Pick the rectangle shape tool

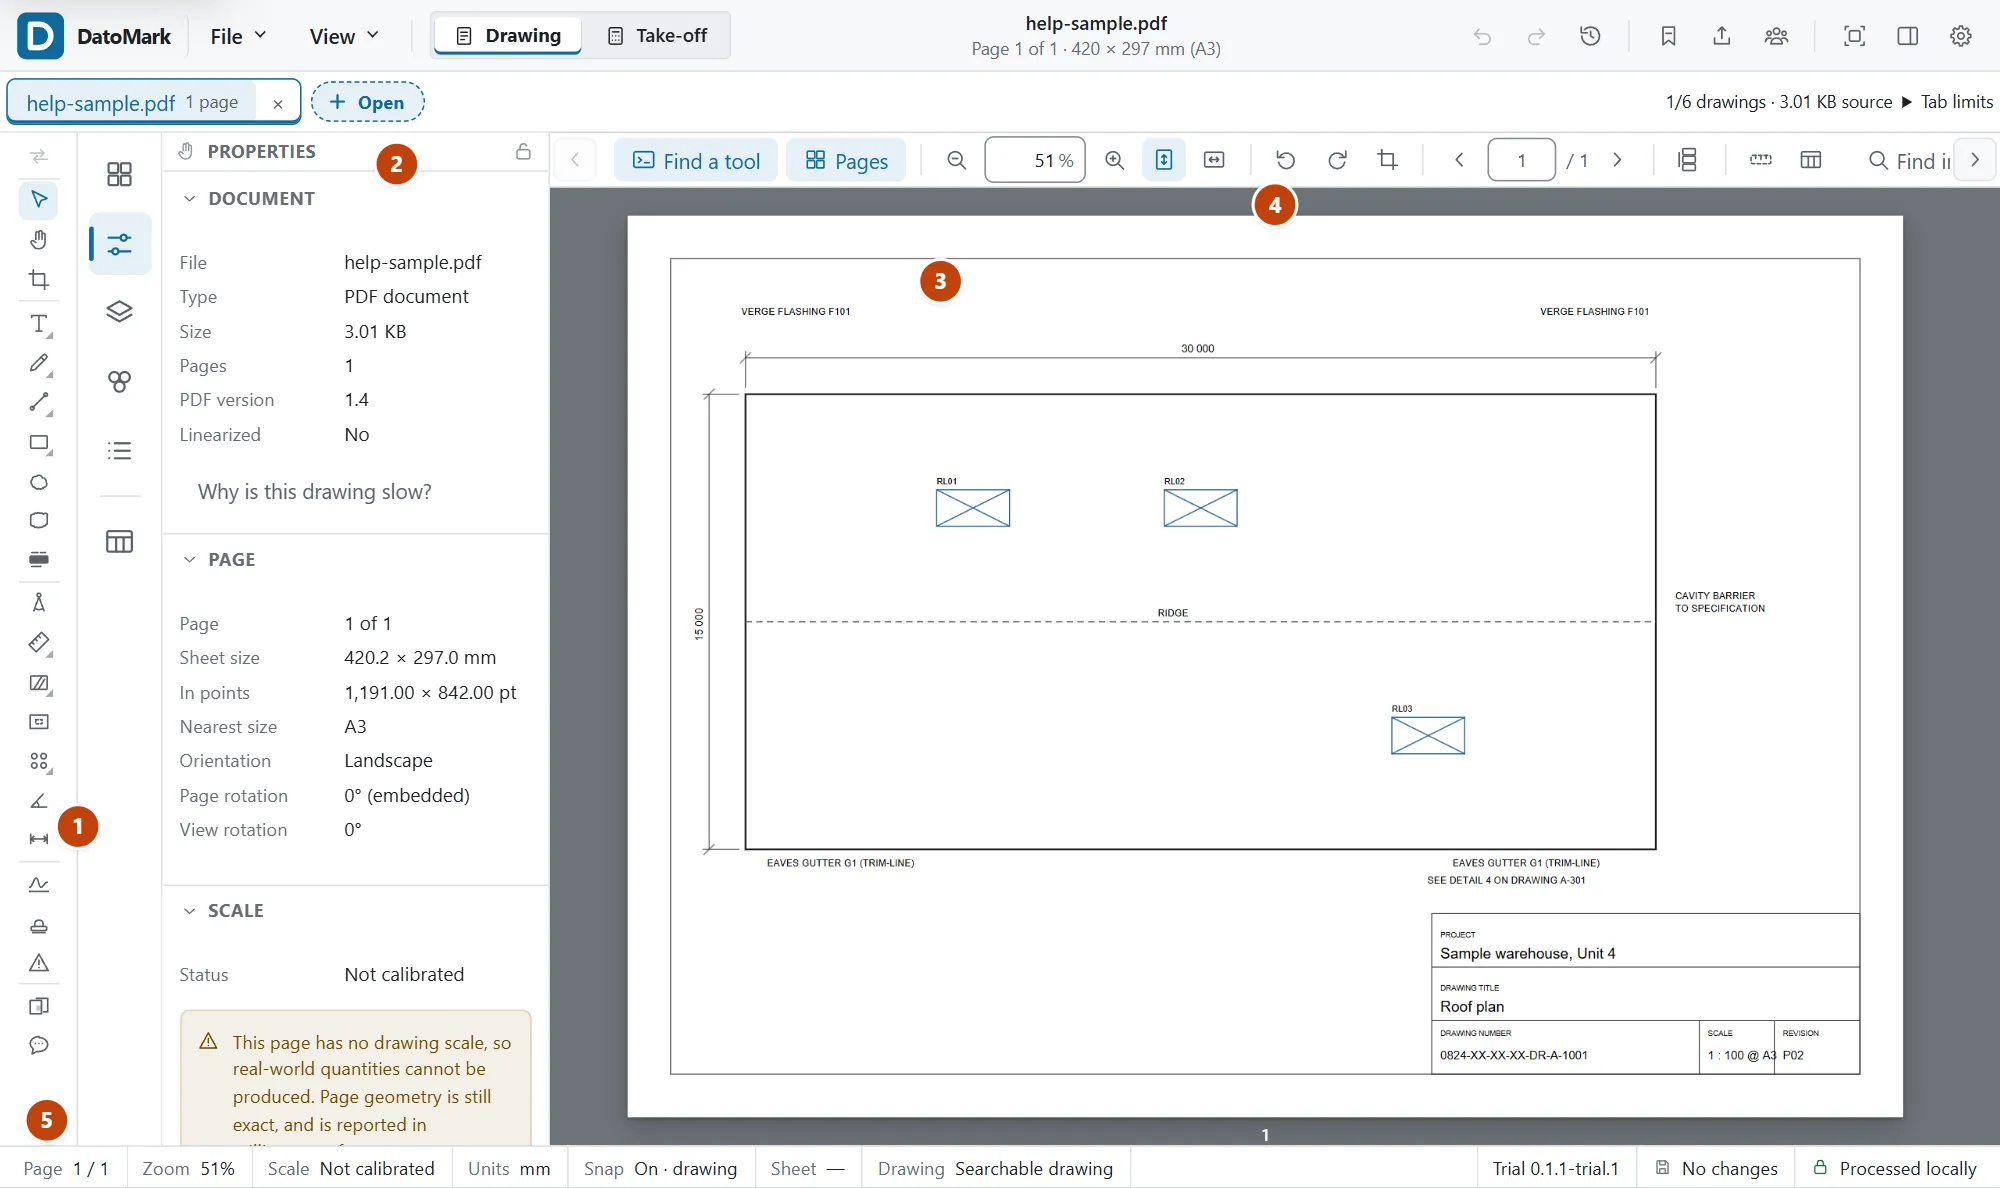(x=39, y=443)
